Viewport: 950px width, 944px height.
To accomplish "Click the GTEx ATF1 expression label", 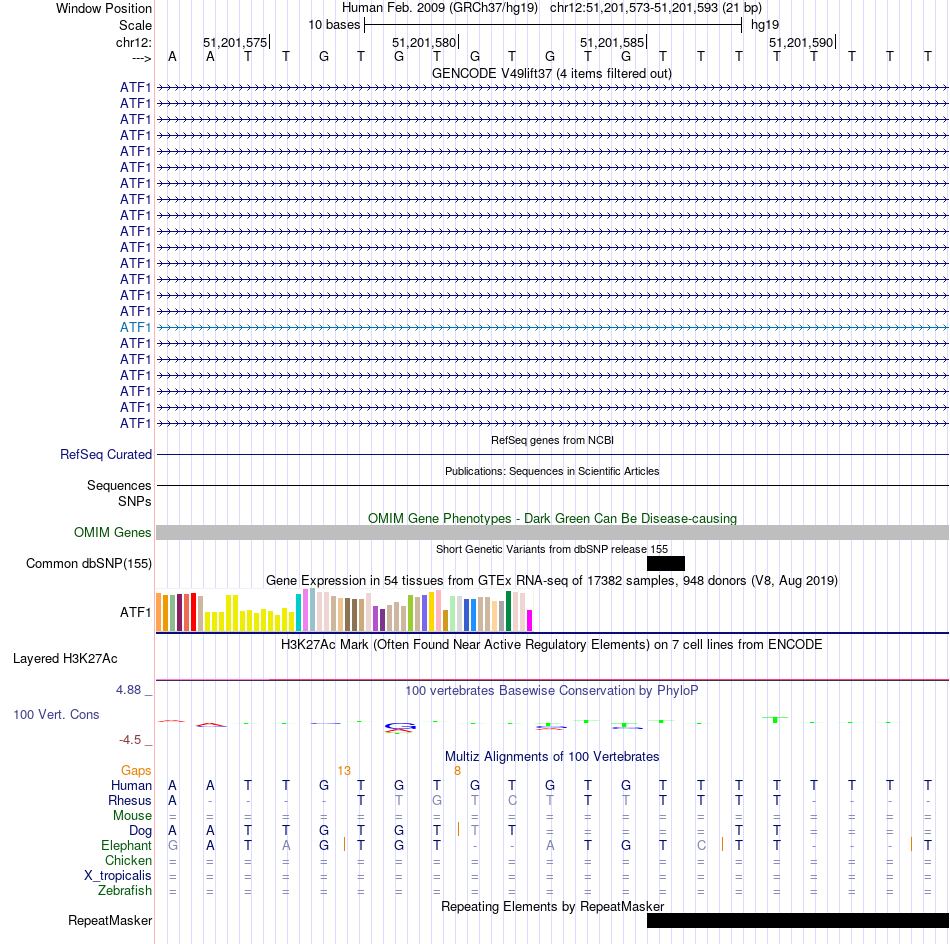I will pos(135,613).
